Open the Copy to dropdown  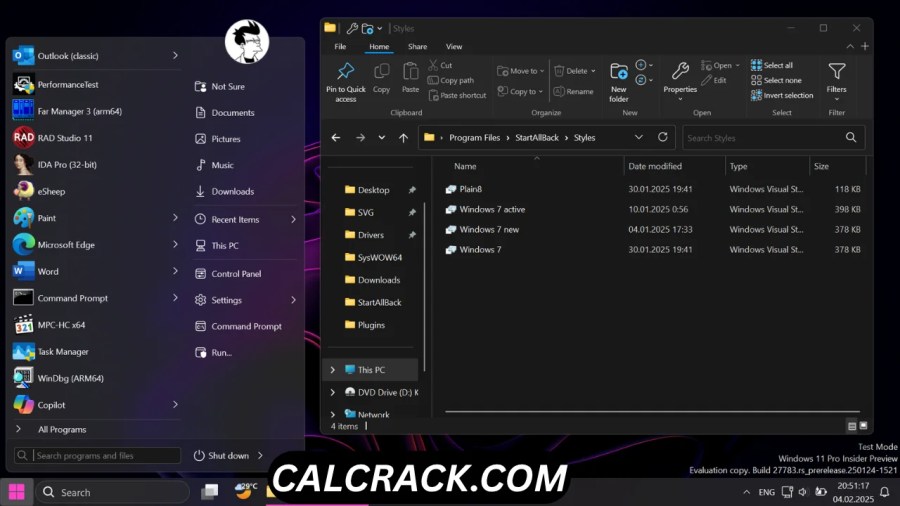pyautogui.click(x=519, y=91)
